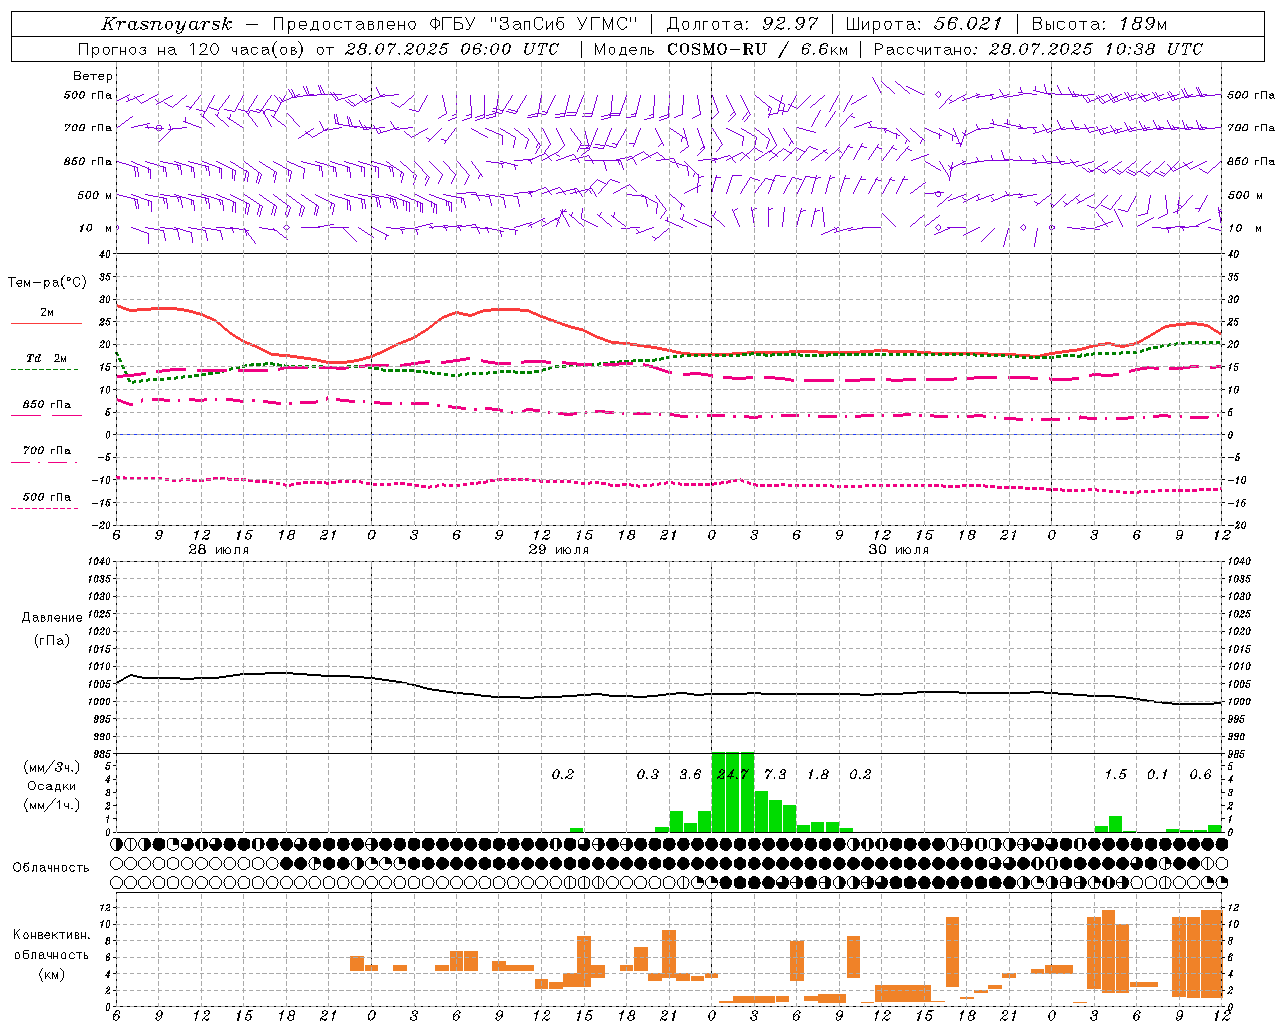Viewport: 1280px width, 1024px height.
Task: Click the Давление pressure panel label
Action: tap(52, 618)
